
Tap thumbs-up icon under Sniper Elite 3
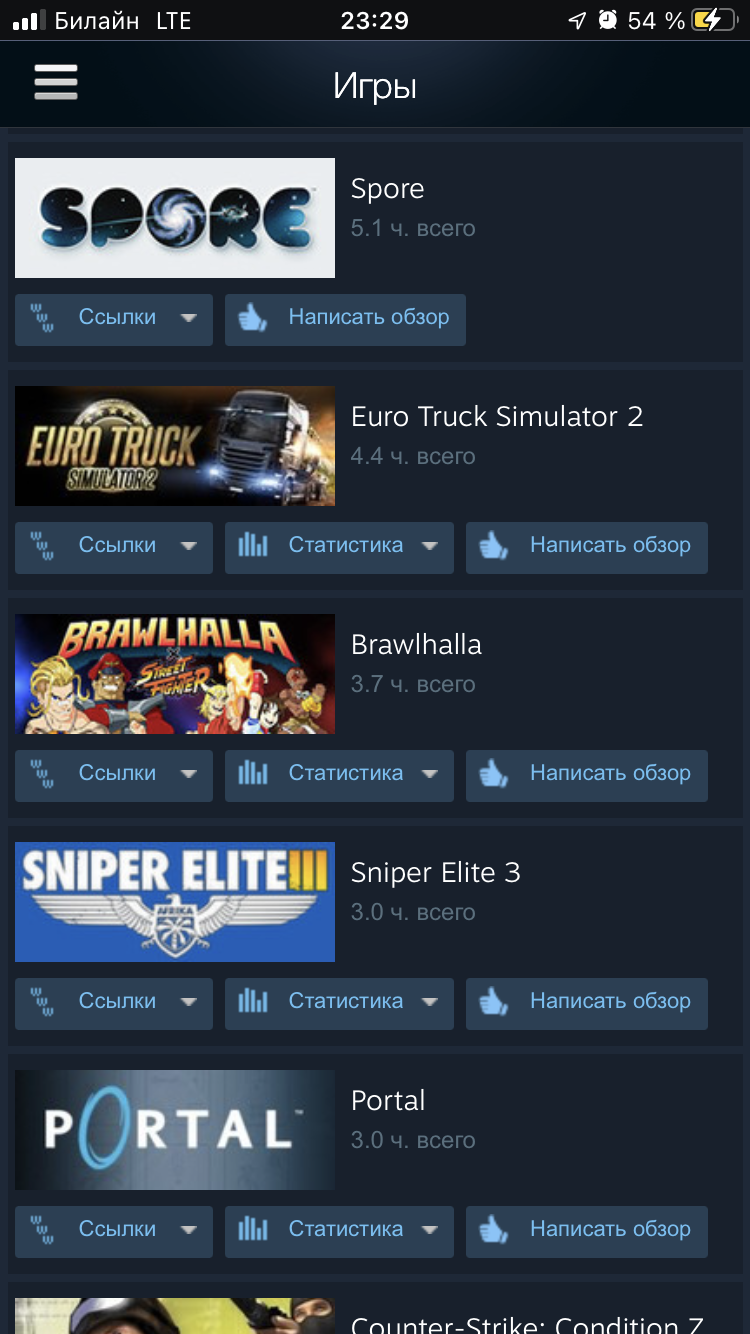tap(494, 1002)
